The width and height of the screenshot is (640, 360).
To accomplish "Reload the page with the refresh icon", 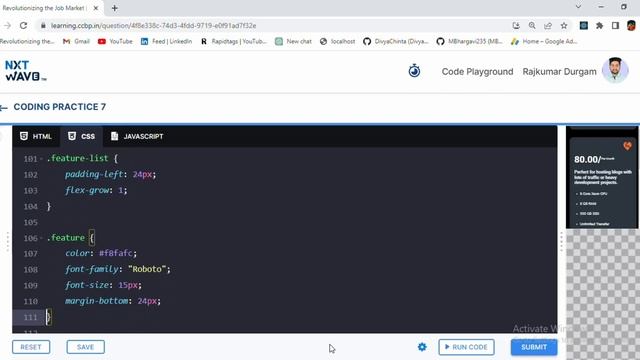I will [x=24, y=25].
